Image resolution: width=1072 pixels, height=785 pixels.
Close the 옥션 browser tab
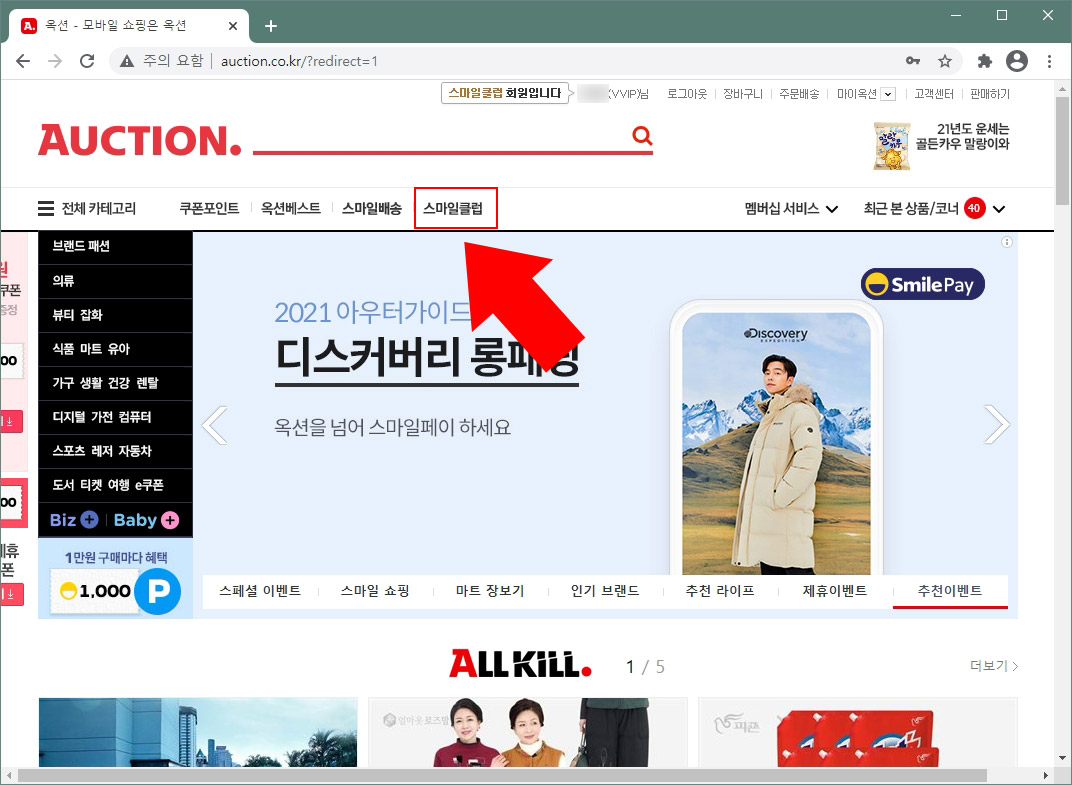pyautogui.click(x=232, y=26)
